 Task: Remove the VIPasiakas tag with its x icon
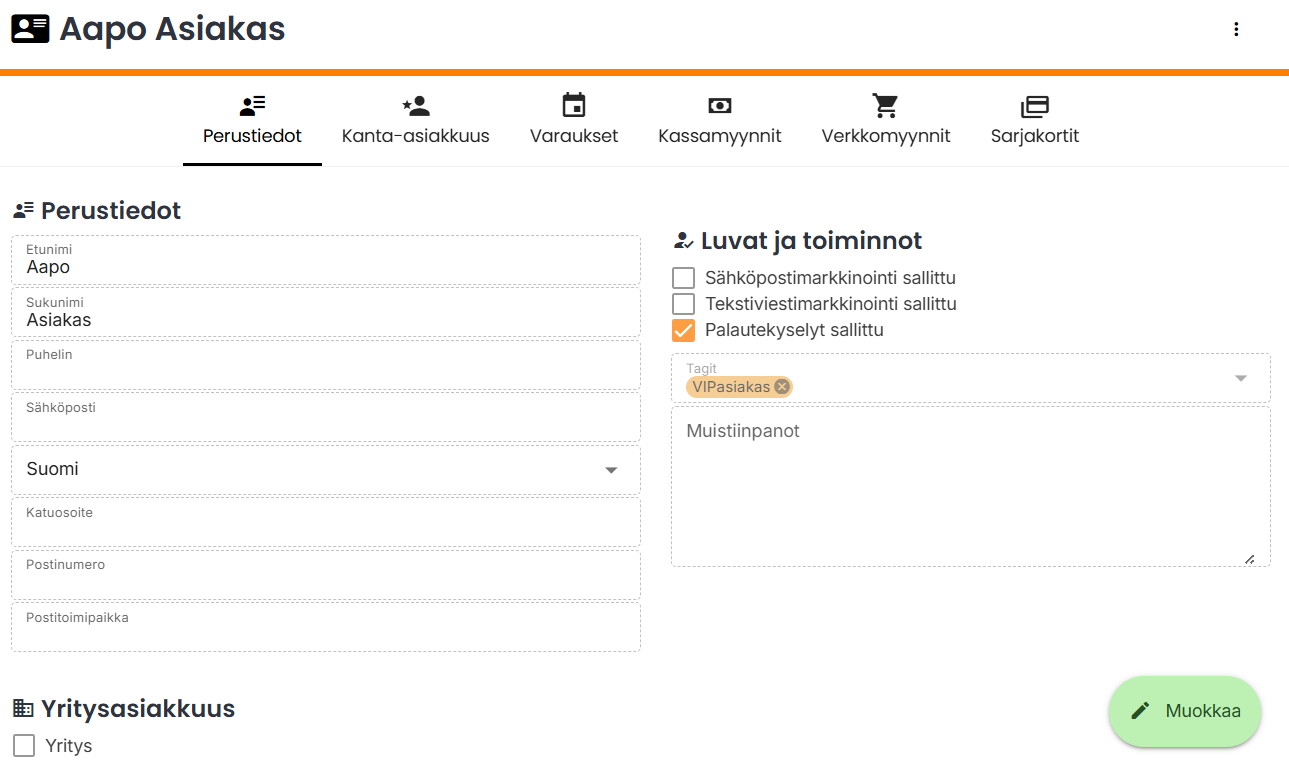(782, 387)
